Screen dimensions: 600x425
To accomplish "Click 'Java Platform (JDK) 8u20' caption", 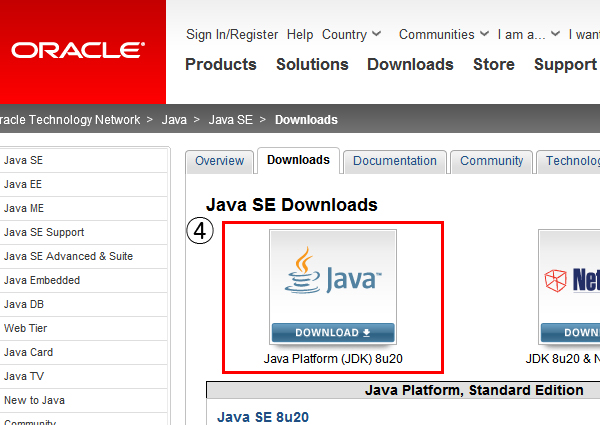I will pos(333,359).
